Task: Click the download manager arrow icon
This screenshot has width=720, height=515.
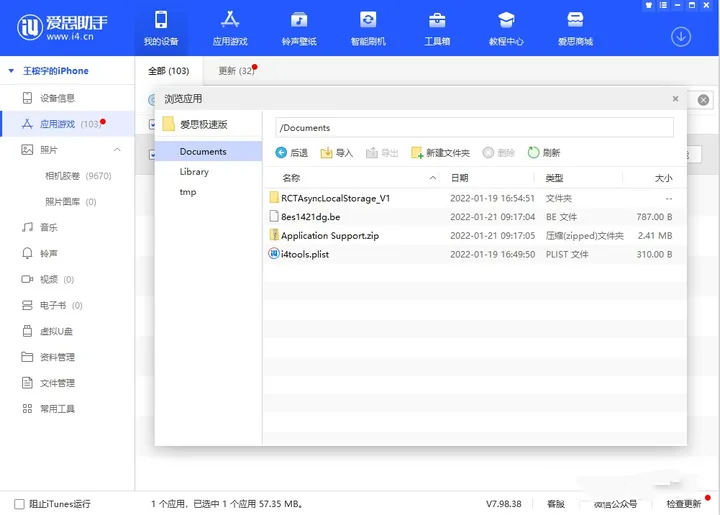Action: pyautogui.click(x=681, y=37)
